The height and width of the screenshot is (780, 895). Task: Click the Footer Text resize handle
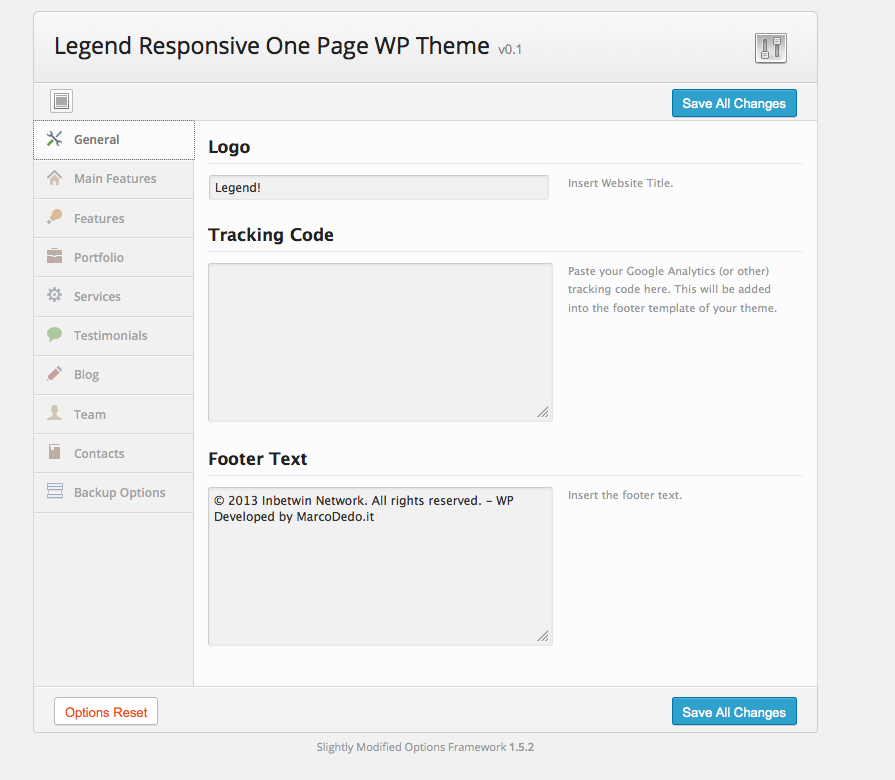[543, 636]
